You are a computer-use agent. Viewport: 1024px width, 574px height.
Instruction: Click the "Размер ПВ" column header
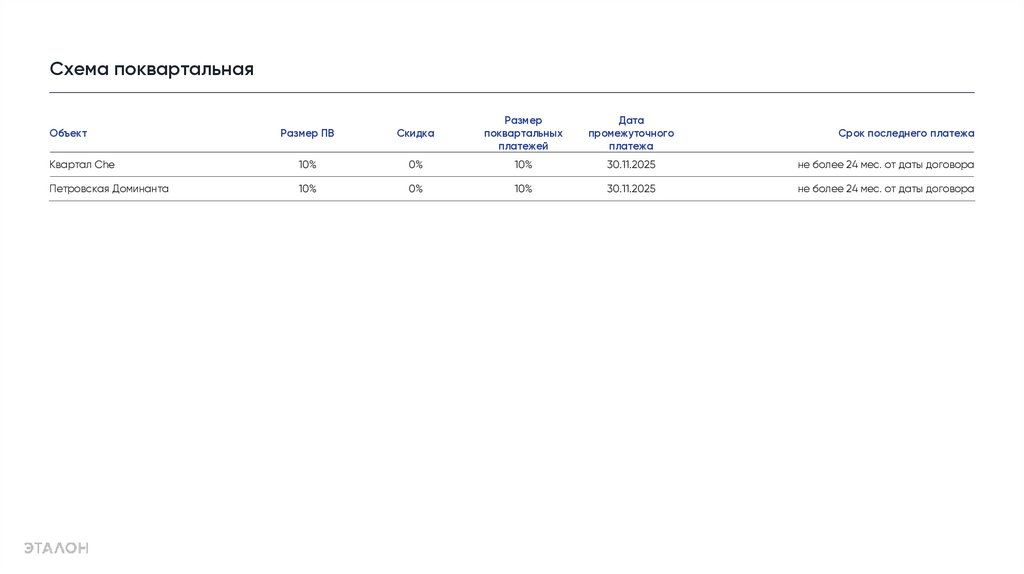(307, 133)
